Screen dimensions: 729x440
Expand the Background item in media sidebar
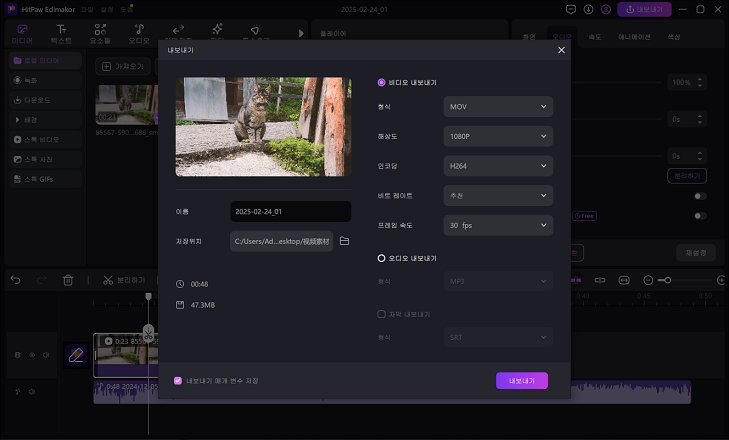[45, 120]
